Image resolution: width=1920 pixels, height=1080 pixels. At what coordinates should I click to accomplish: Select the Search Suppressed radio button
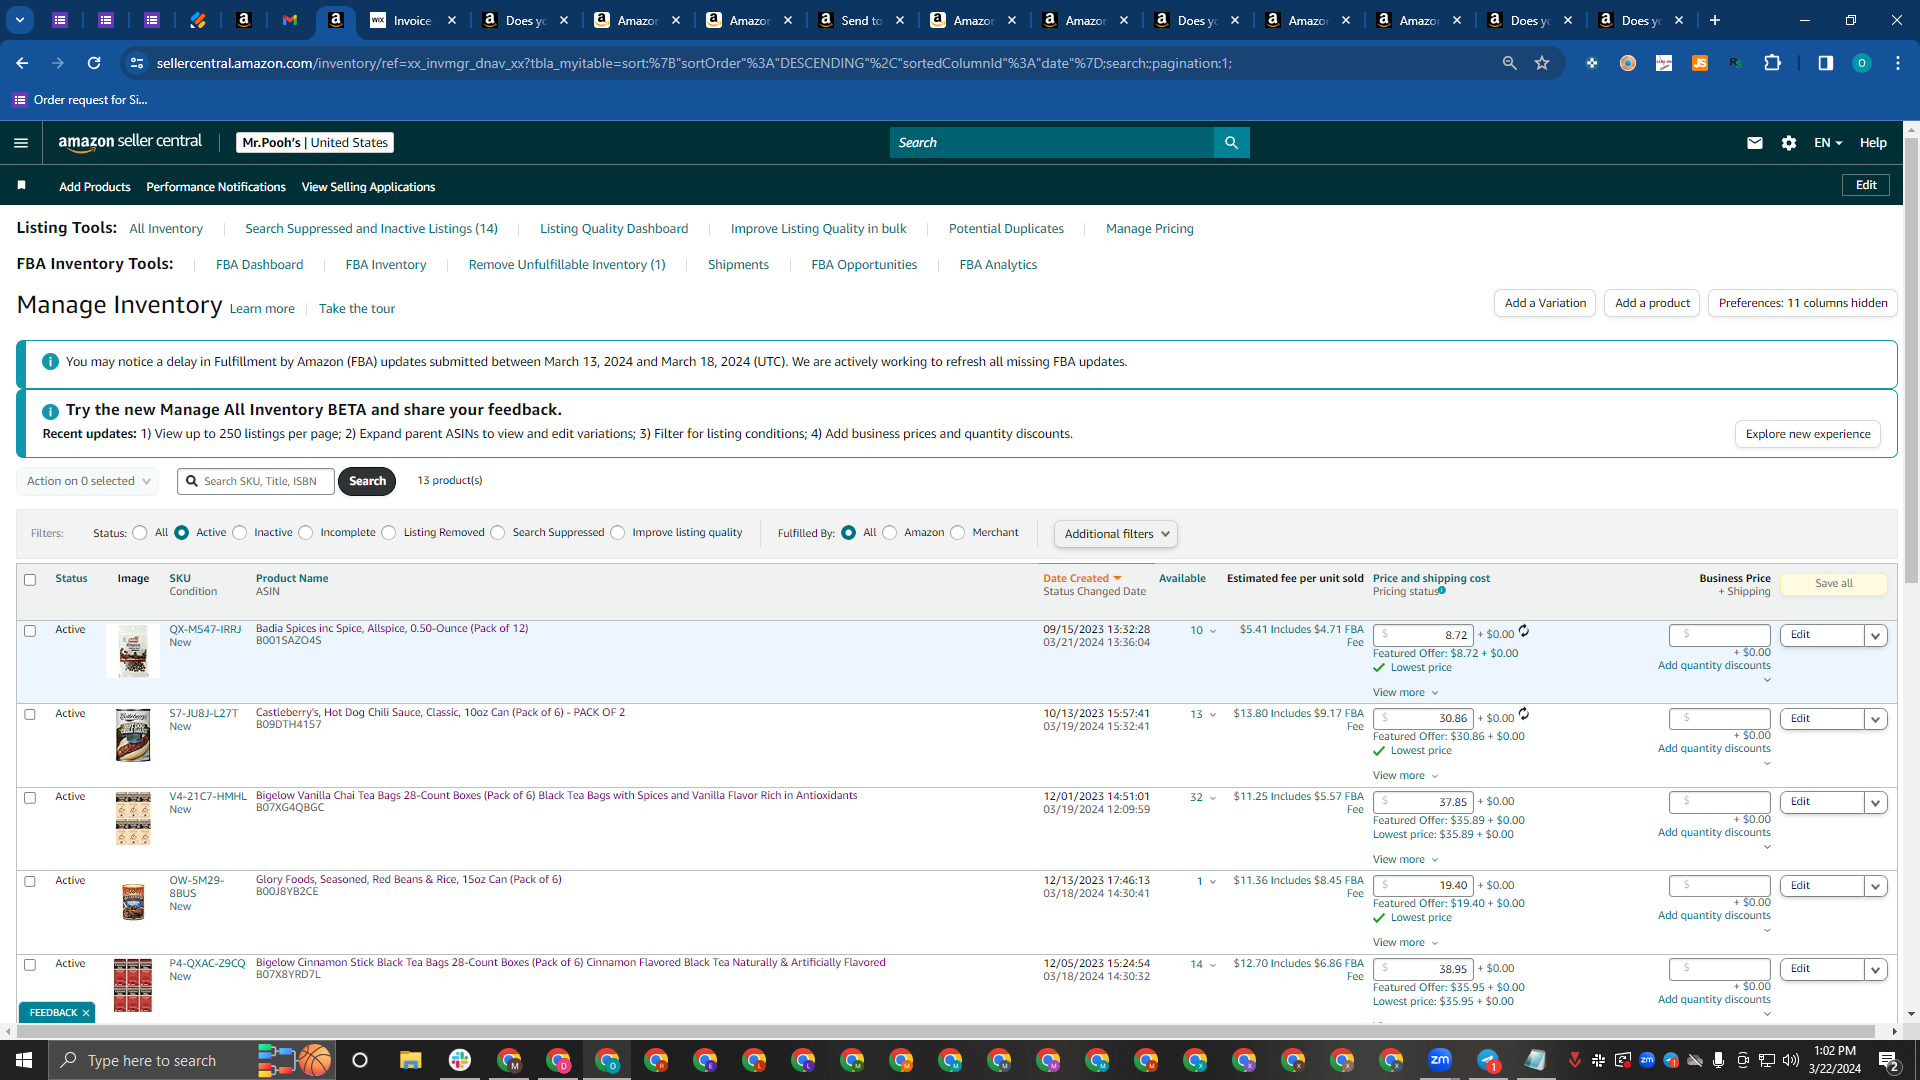click(x=498, y=533)
